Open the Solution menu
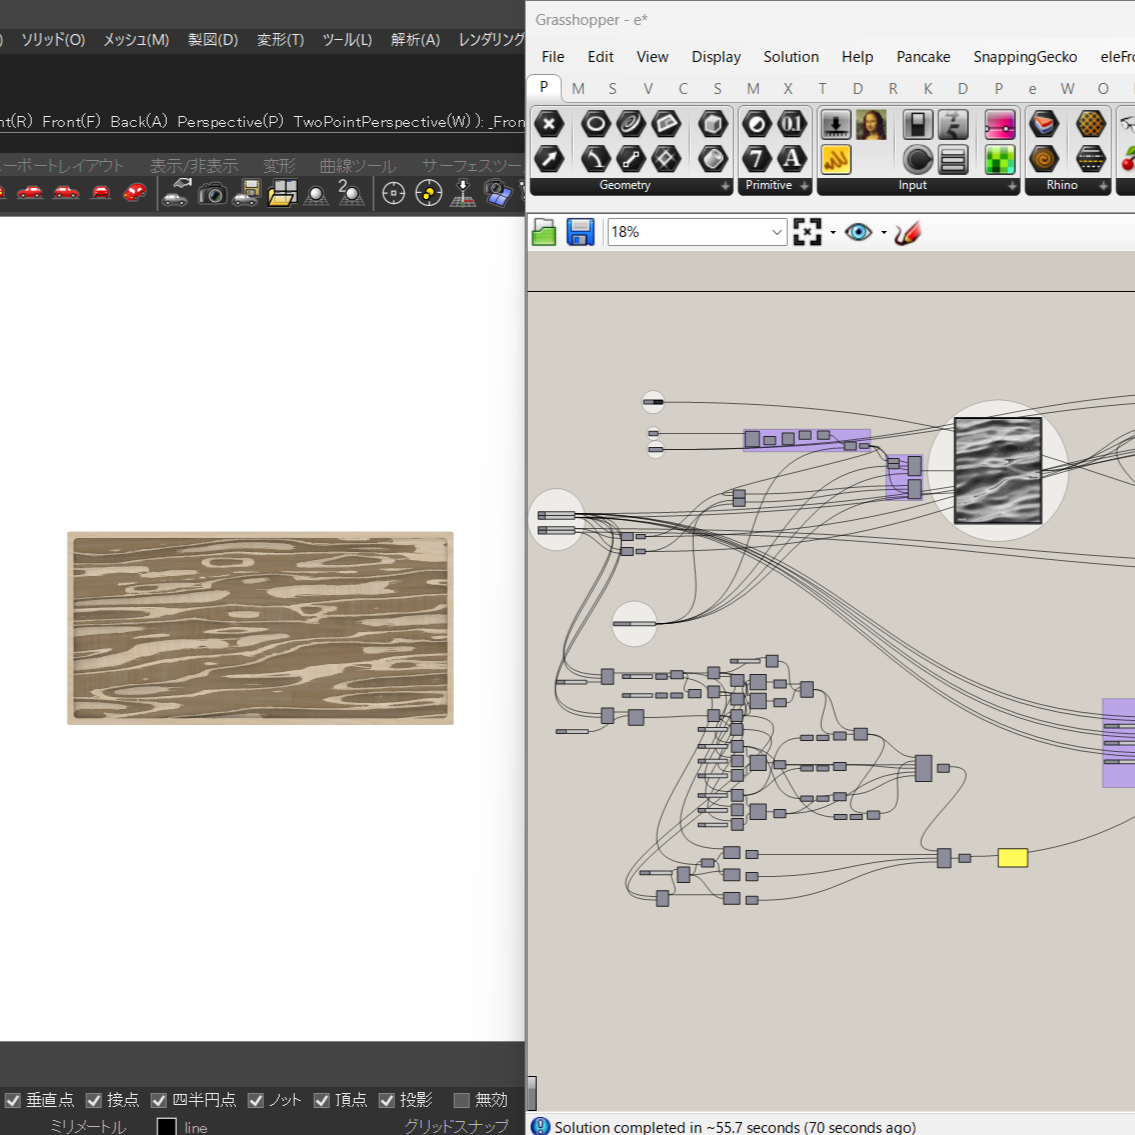 pyautogui.click(x=790, y=56)
